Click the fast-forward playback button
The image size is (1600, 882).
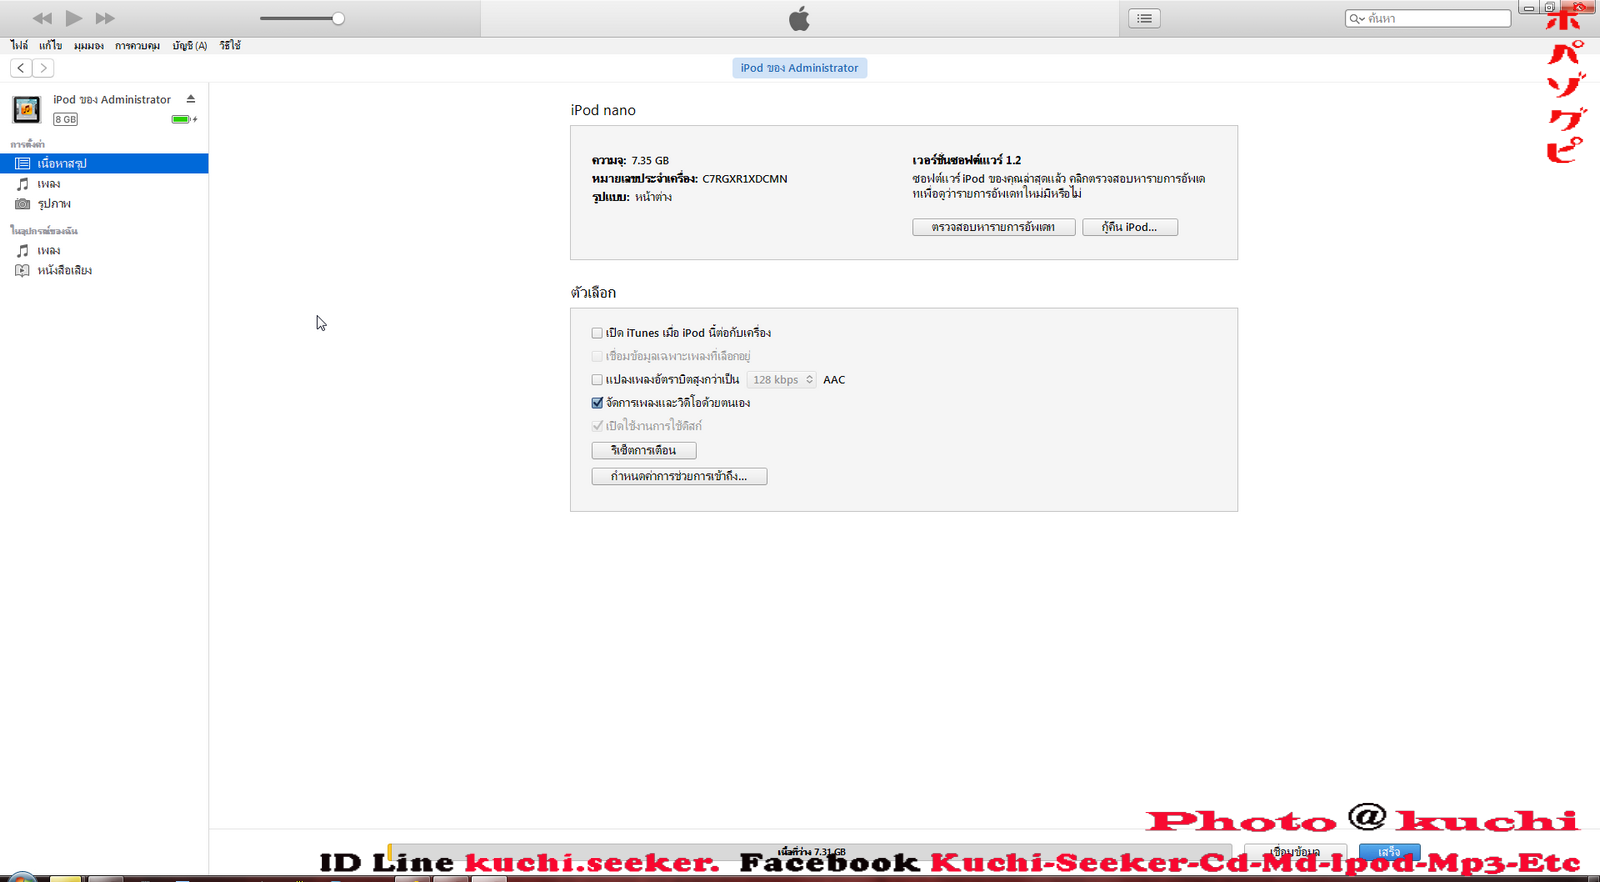(105, 18)
